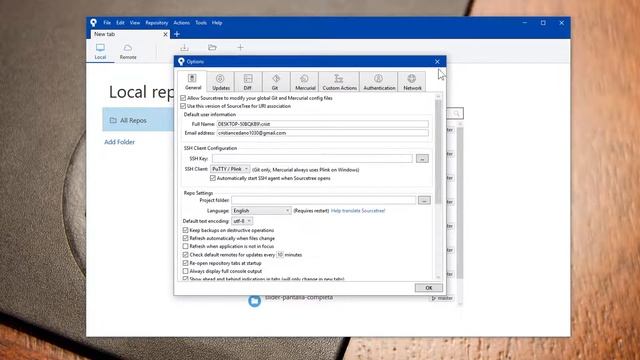
Task: Click the SSH Key input field
Action: point(312,158)
